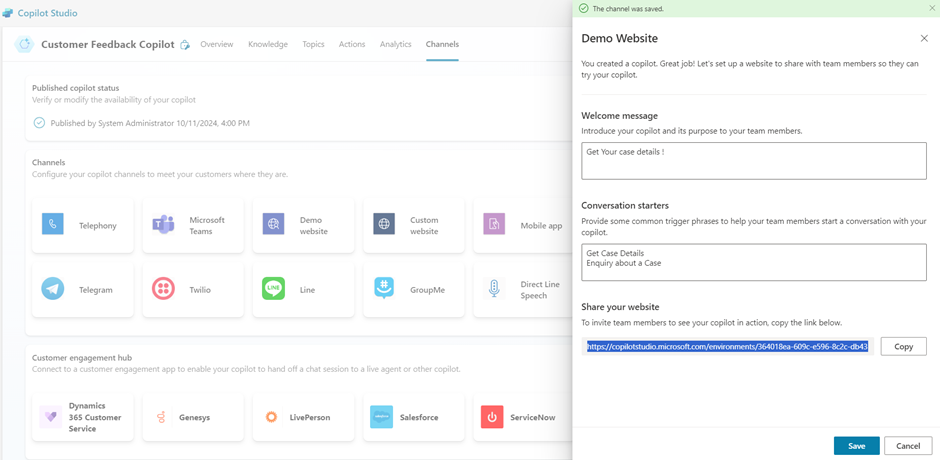Open the GroupMe channel icon
The width and height of the screenshot is (940, 460).
[x=384, y=289]
